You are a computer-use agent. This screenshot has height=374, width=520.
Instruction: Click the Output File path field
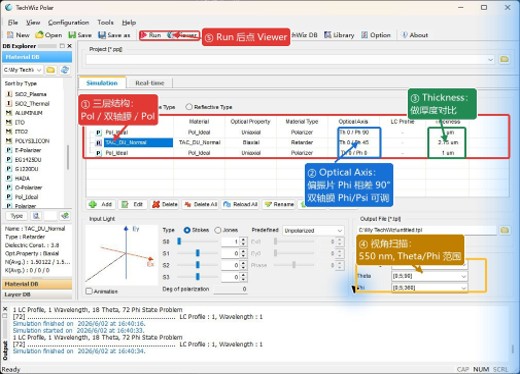click(x=427, y=230)
